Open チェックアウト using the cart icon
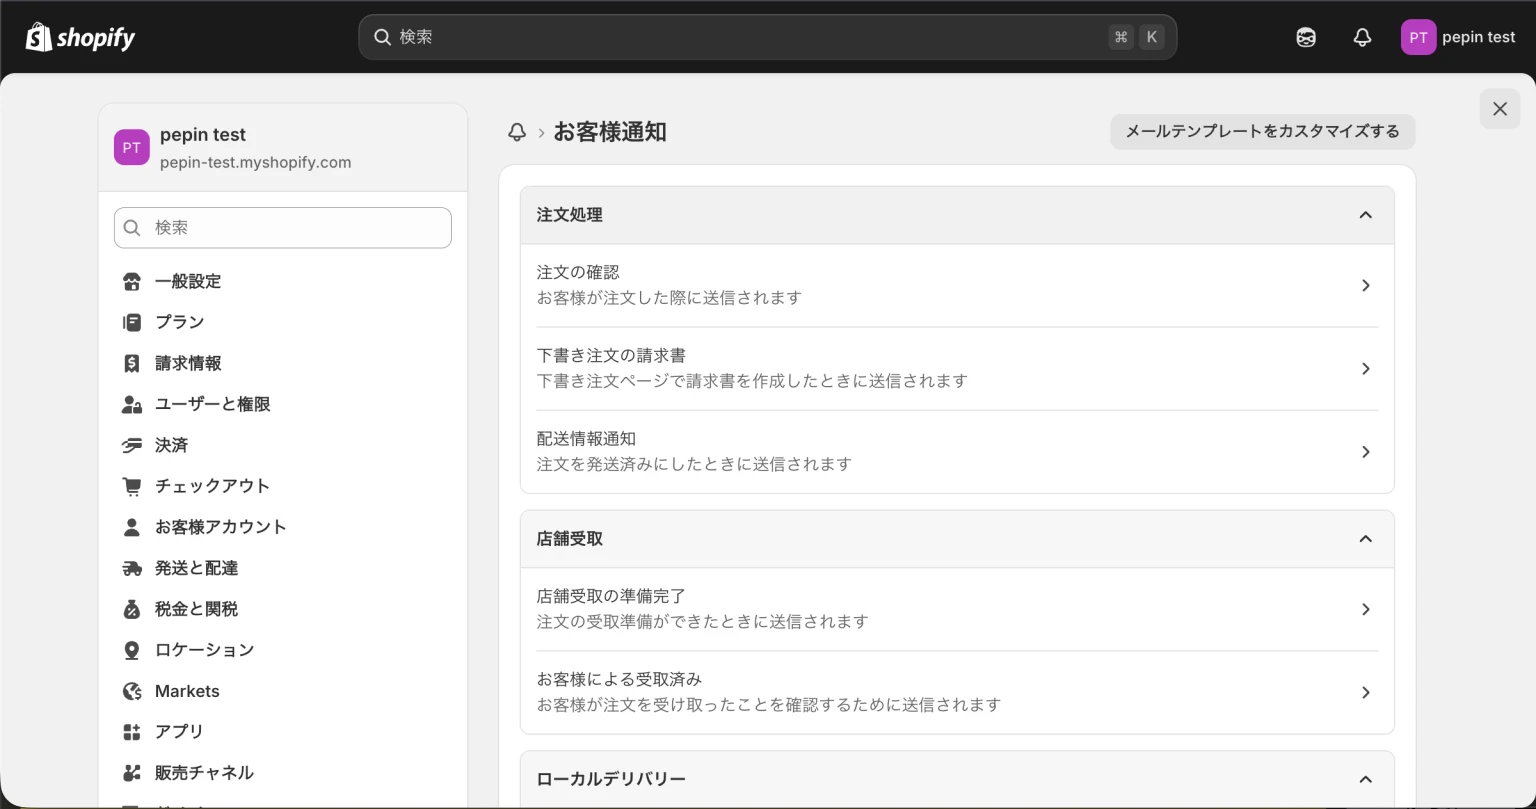This screenshot has height=809, width=1536. coord(132,485)
